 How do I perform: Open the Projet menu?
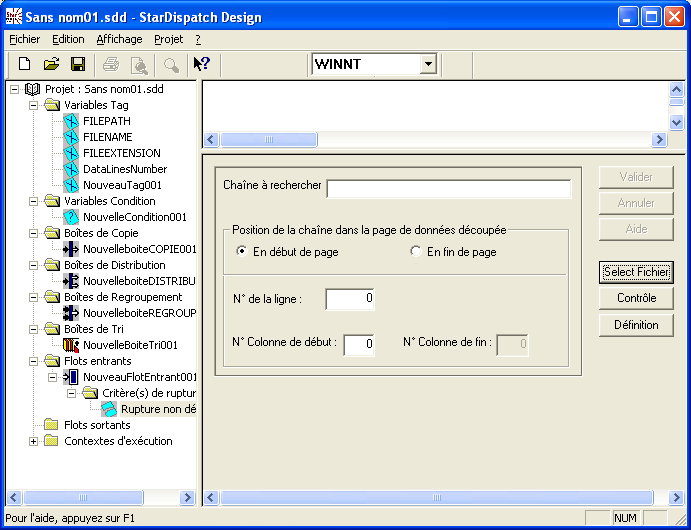pyautogui.click(x=168, y=39)
